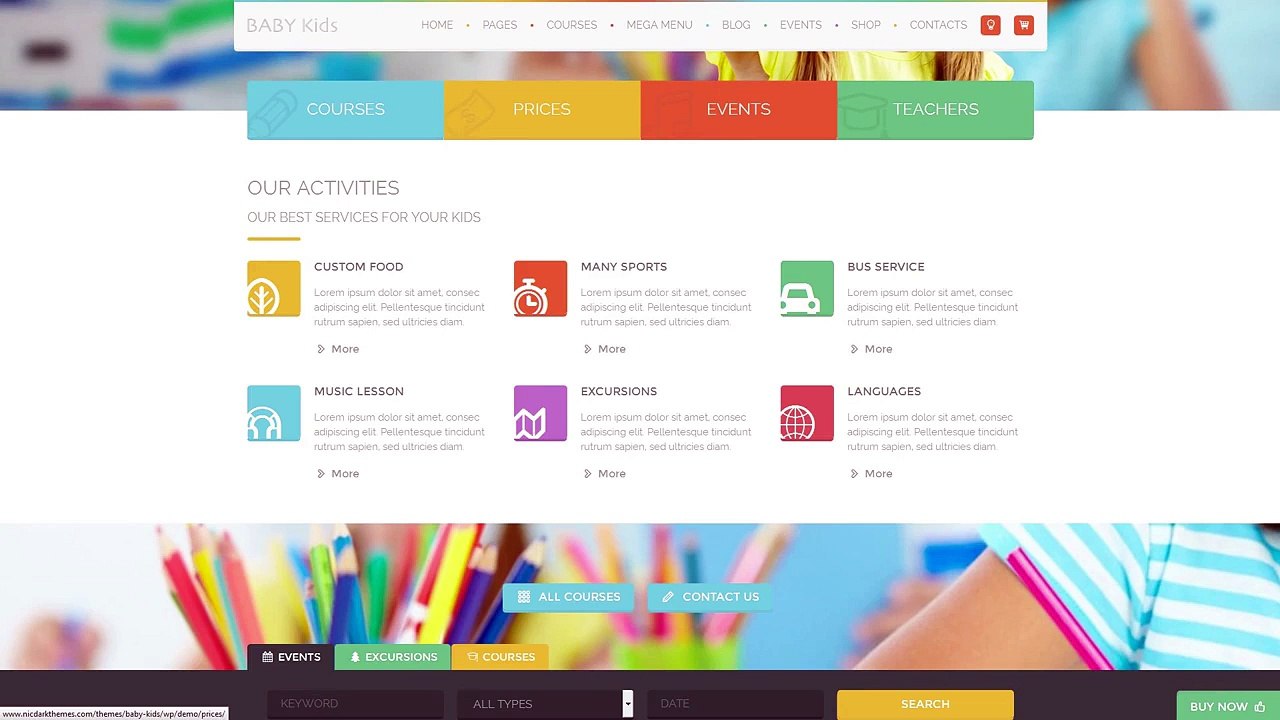
Task: Click the tree icon on Excursions tab
Action: pos(355,657)
